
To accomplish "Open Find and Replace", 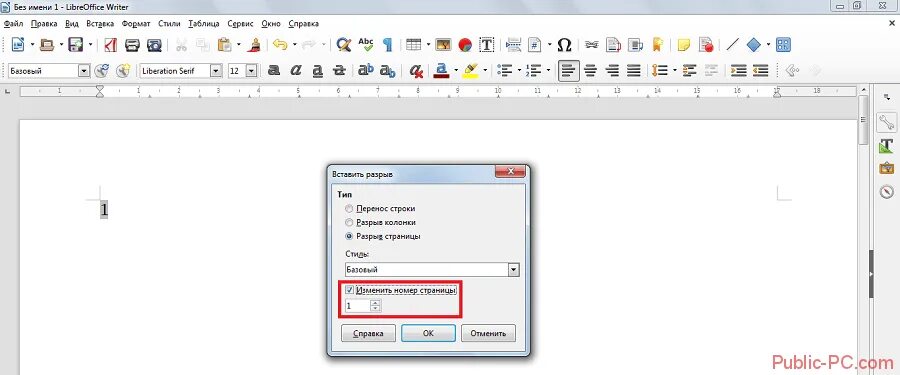I will [344, 44].
